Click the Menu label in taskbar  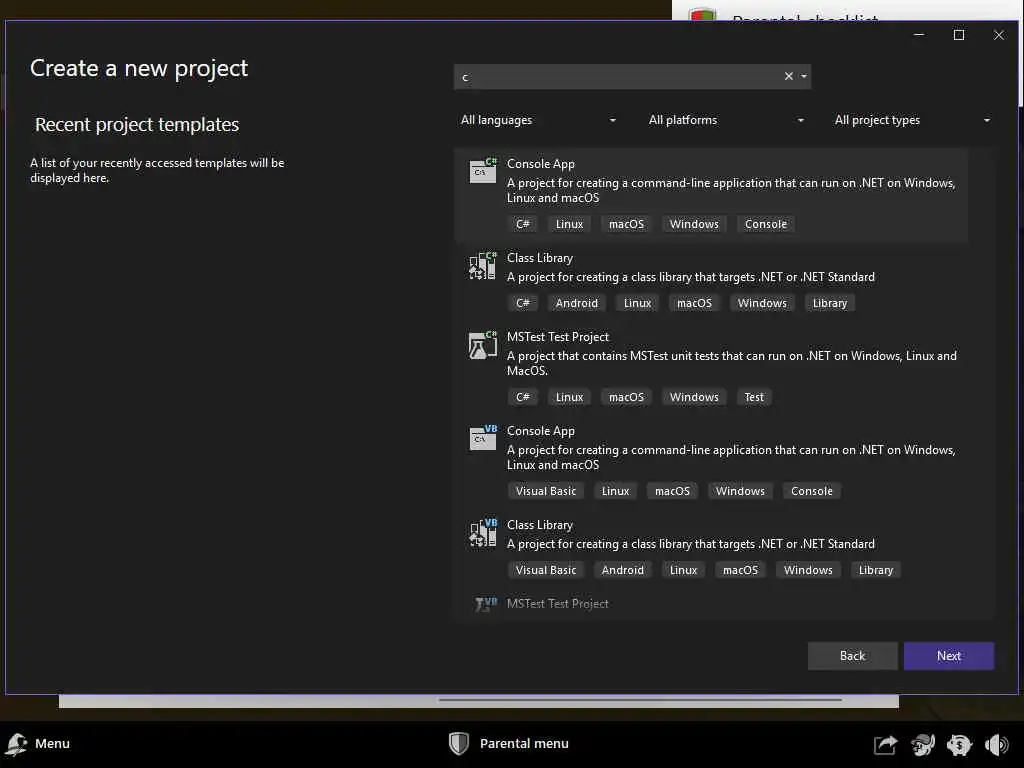[x=52, y=744]
